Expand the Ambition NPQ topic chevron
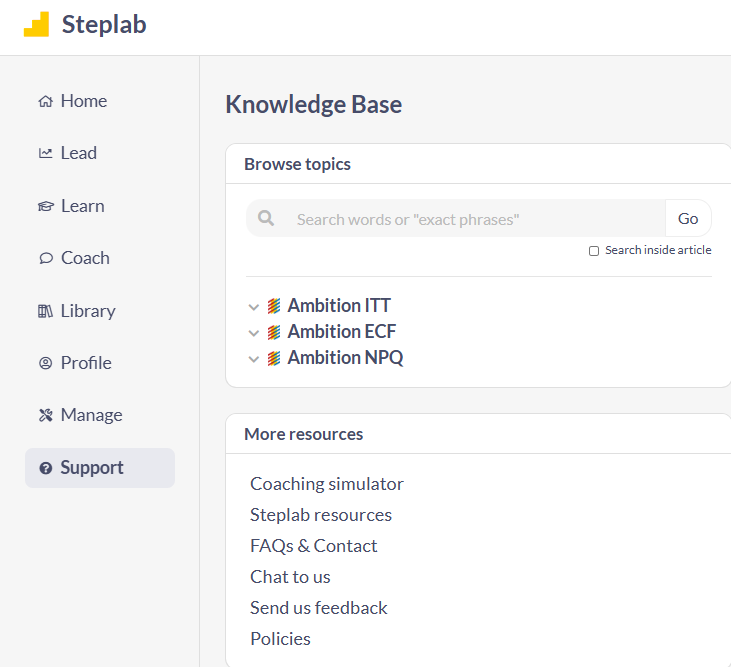Image resolution: width=731 pixels, height=667 pixels. (x=254, y=359)
